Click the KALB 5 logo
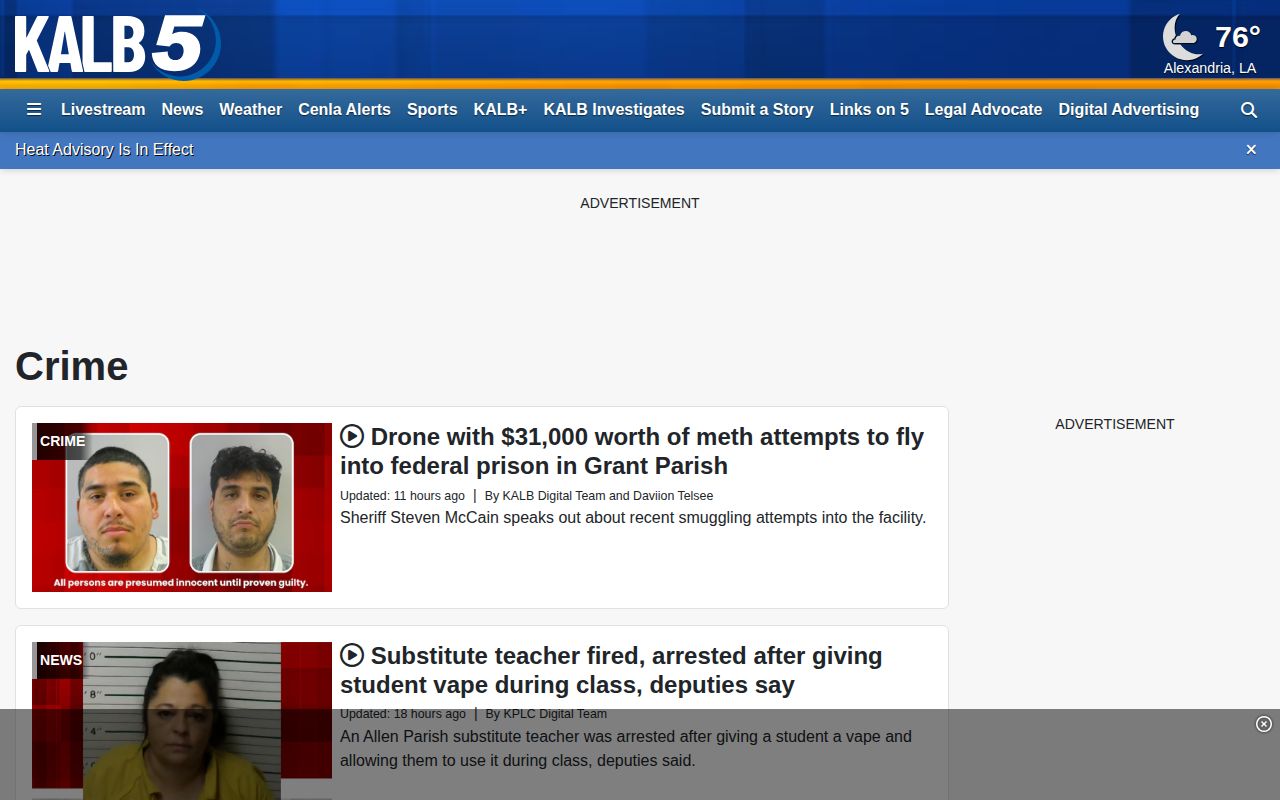 [x=117, y=46]
